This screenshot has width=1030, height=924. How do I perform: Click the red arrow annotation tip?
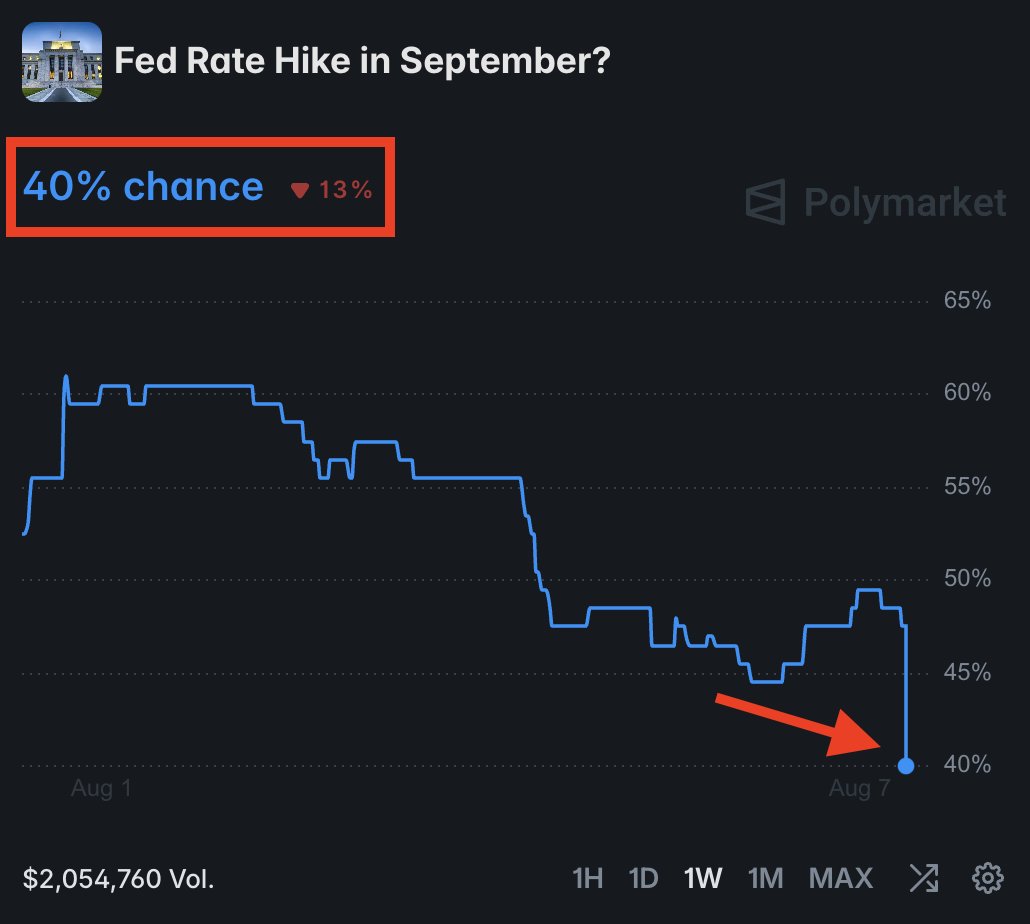point(877,745)
